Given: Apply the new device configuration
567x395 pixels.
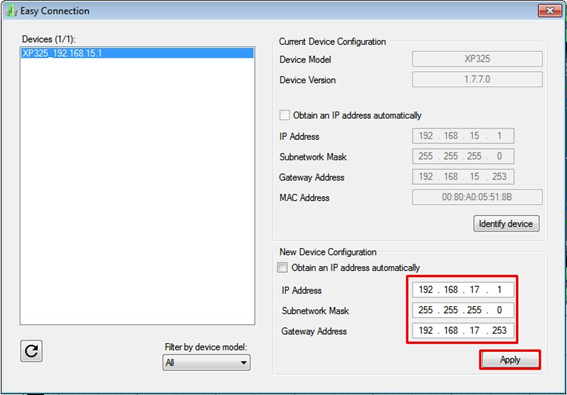Looking at the screenshot, I should point(510,360).
